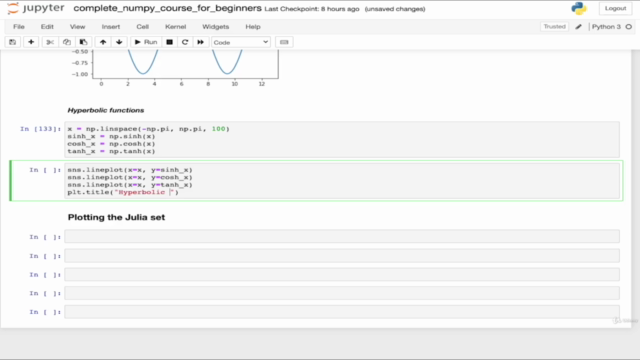The image size is (640, 360).
Task: Run the selected cell
Action: (x=146, y=42)
